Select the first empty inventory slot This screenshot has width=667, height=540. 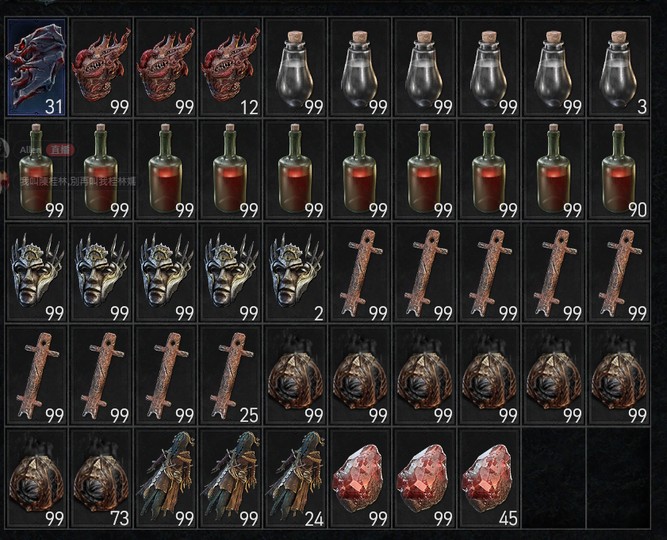(x=554, y=479)
